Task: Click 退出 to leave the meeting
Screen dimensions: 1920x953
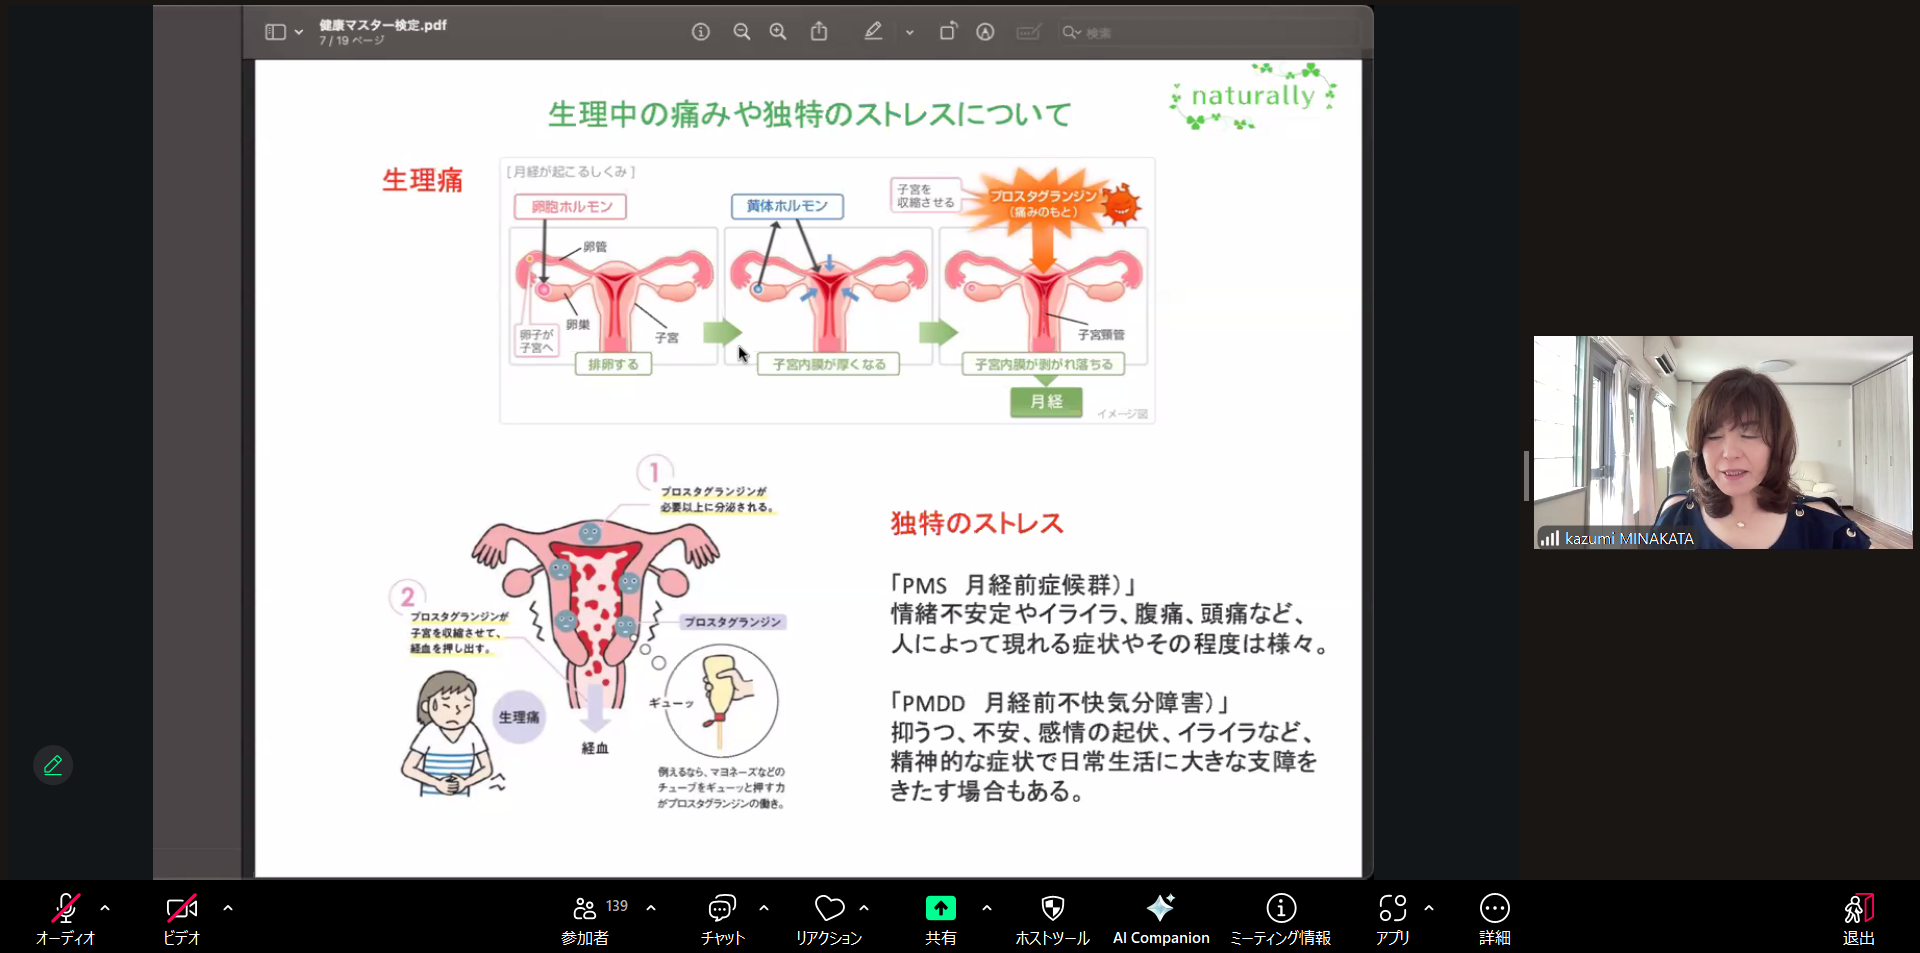Action: [x=1858, y=918]
